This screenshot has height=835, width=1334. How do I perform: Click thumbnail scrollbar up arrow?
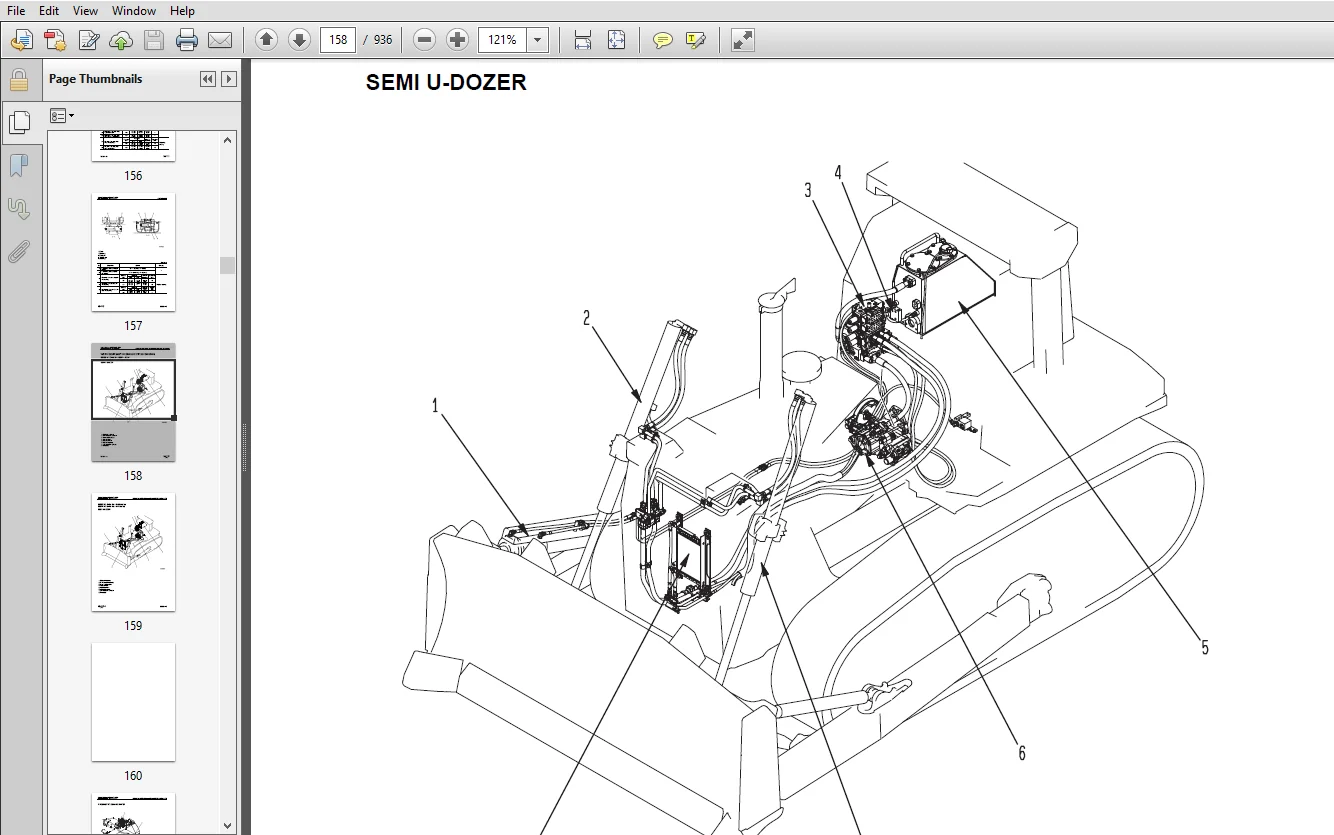228,140
